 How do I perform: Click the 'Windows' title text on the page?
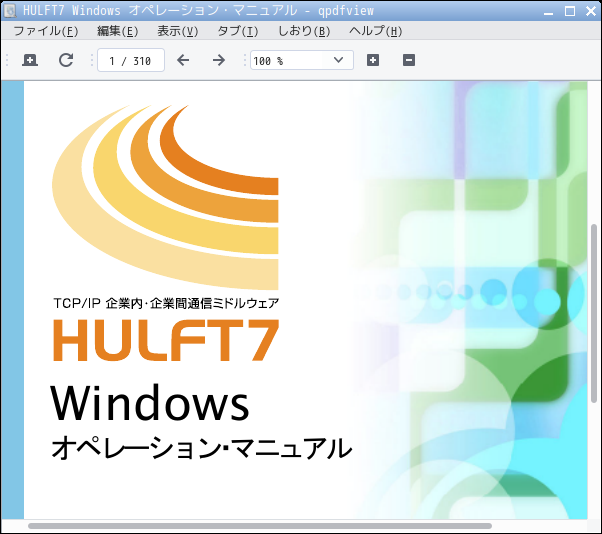[150, 402]
